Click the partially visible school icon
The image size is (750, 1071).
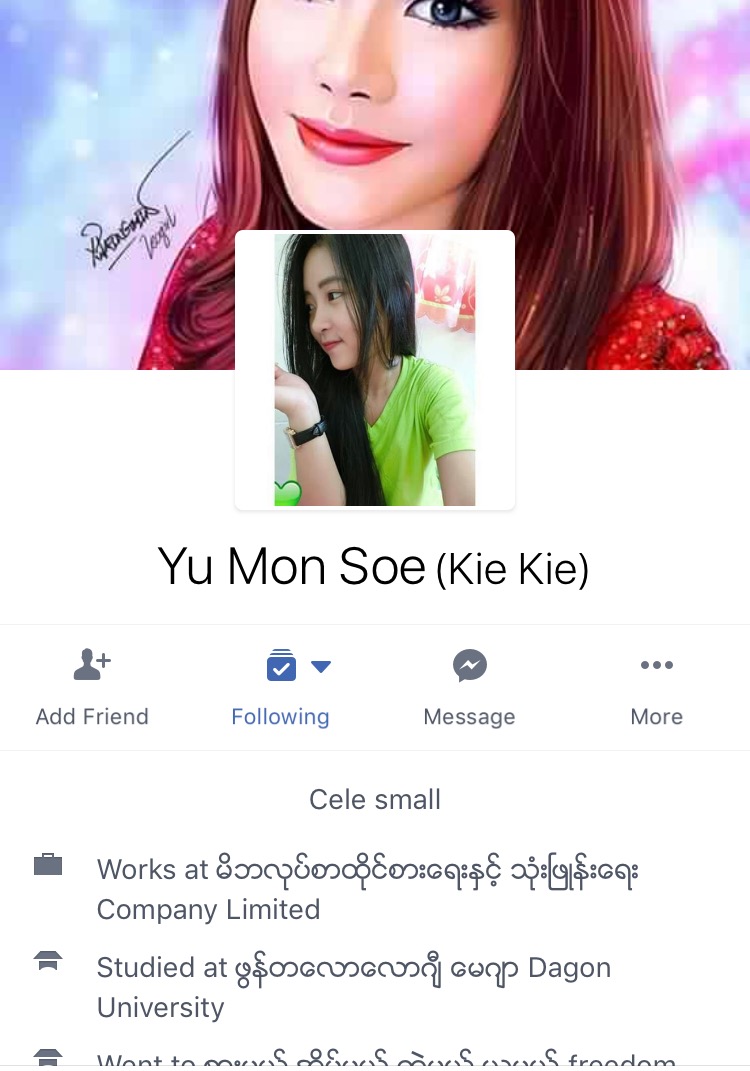click(48, 1058)
